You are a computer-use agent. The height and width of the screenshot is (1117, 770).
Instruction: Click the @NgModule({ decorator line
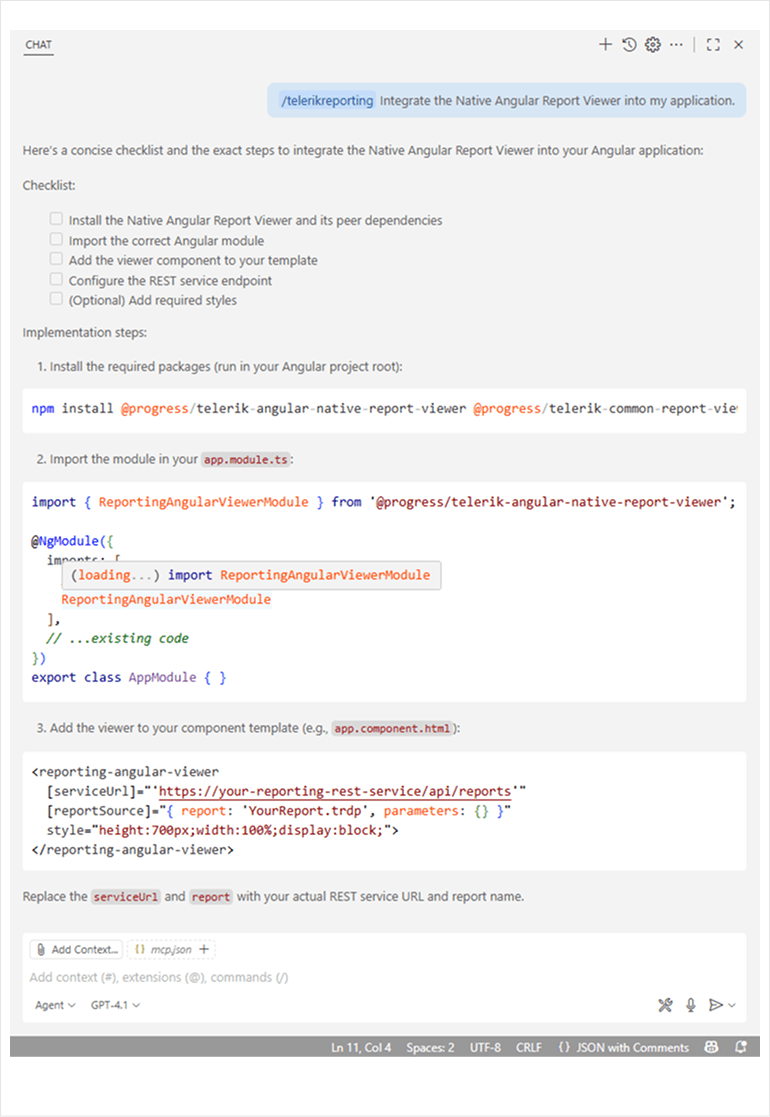(x=72, y=541)
